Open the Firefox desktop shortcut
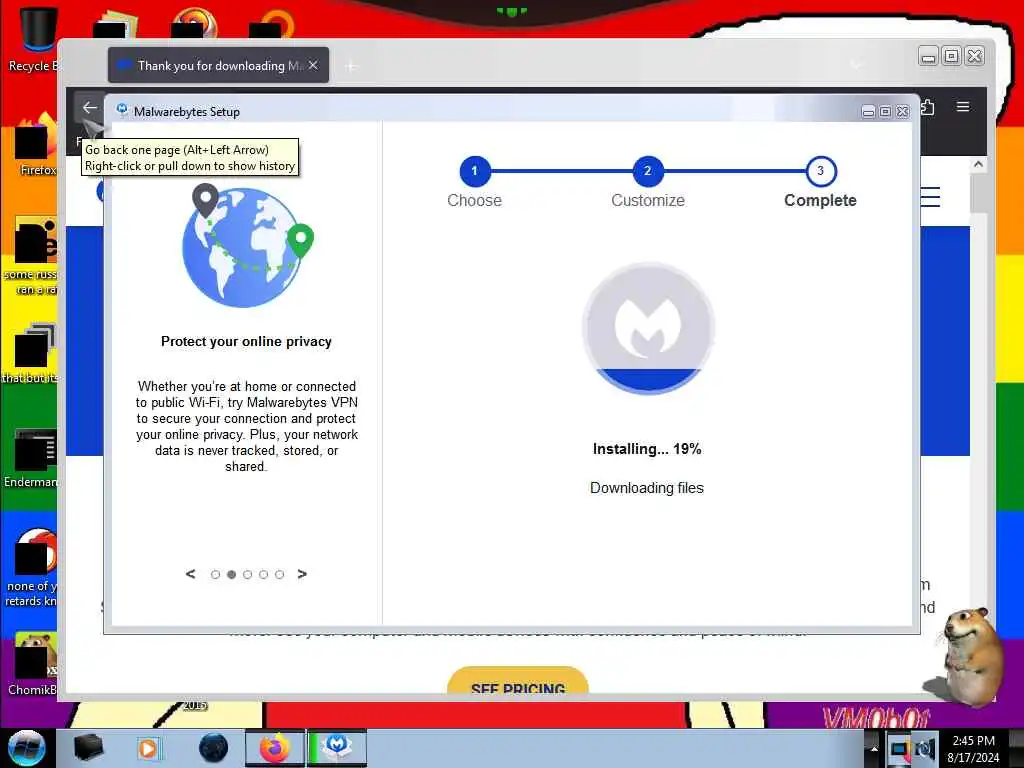This screenshot has height=768, width=1024. click(x=37, y=145)
